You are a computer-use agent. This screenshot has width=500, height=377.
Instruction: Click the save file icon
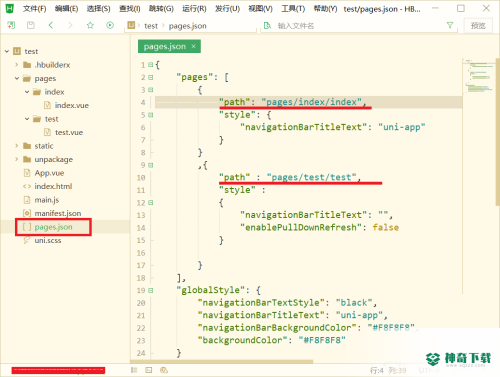31,25
